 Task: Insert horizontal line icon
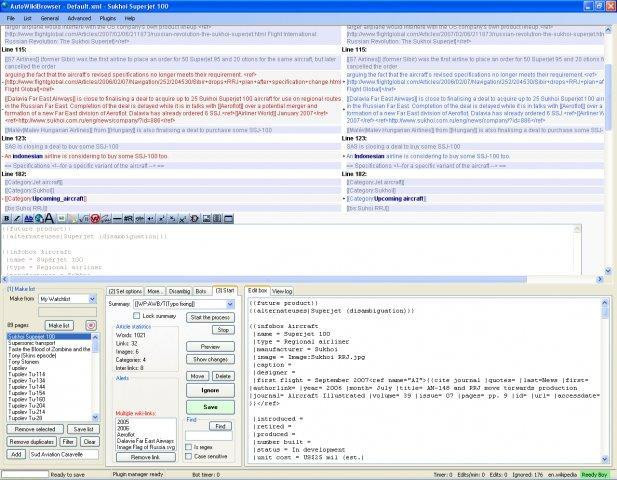click(117, 218)
